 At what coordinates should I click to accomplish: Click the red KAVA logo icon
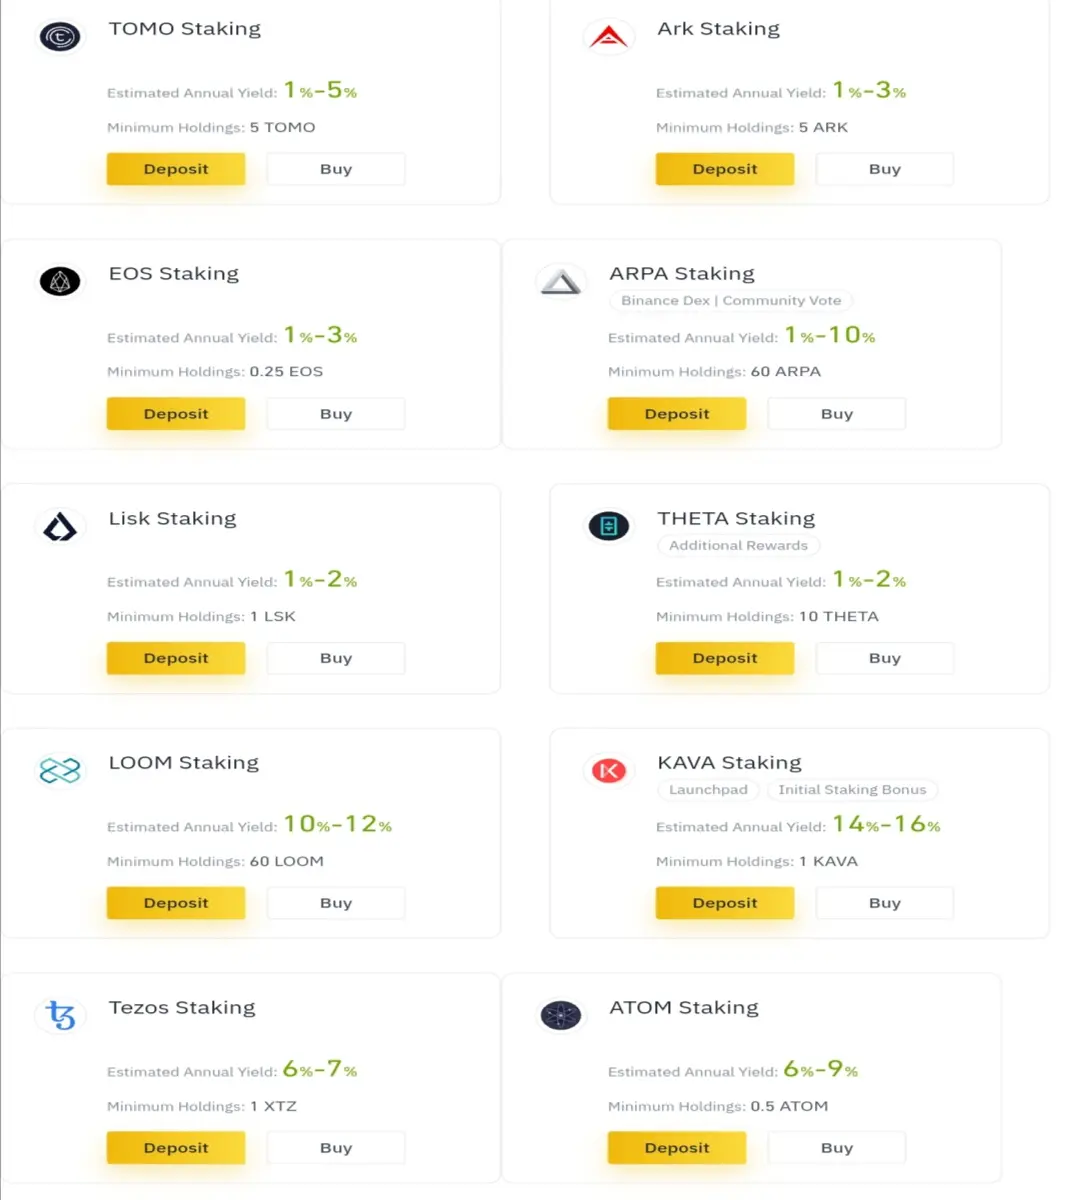coord(608,771)
